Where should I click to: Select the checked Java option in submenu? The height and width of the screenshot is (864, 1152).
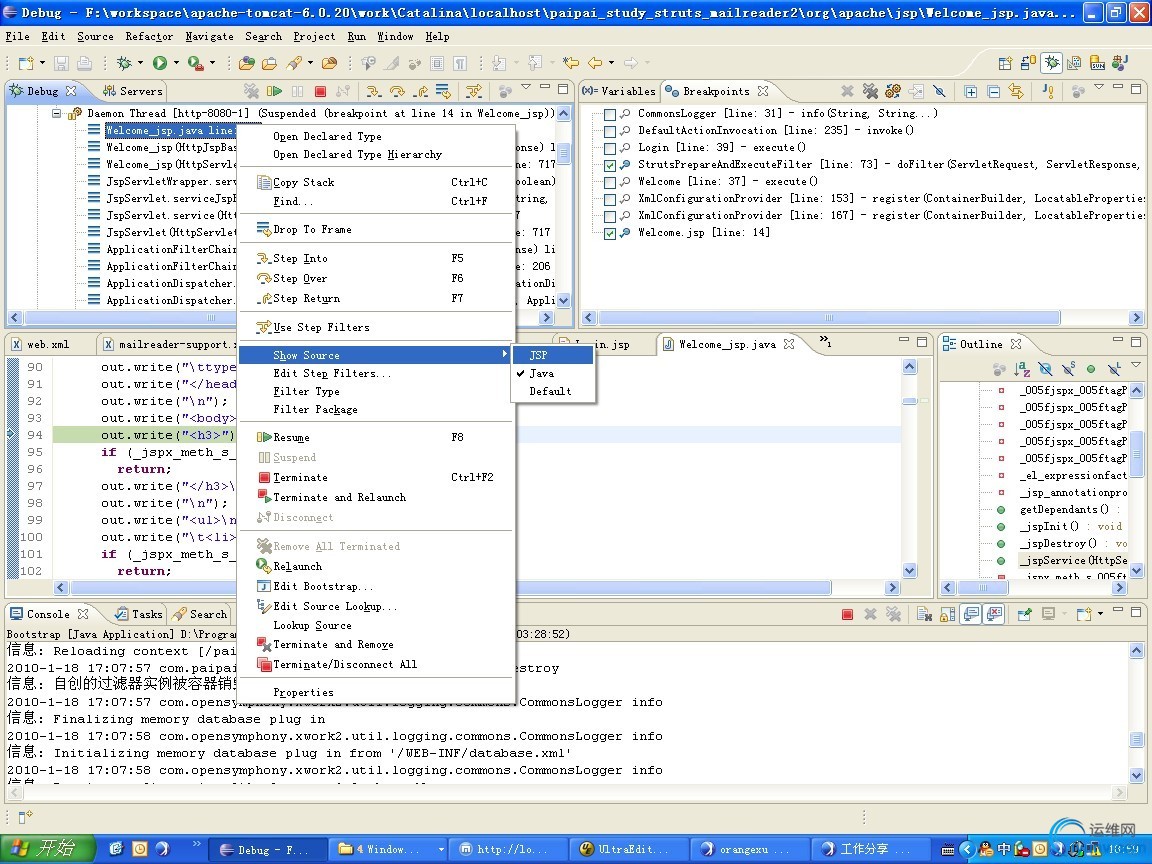tap(553, 373)
